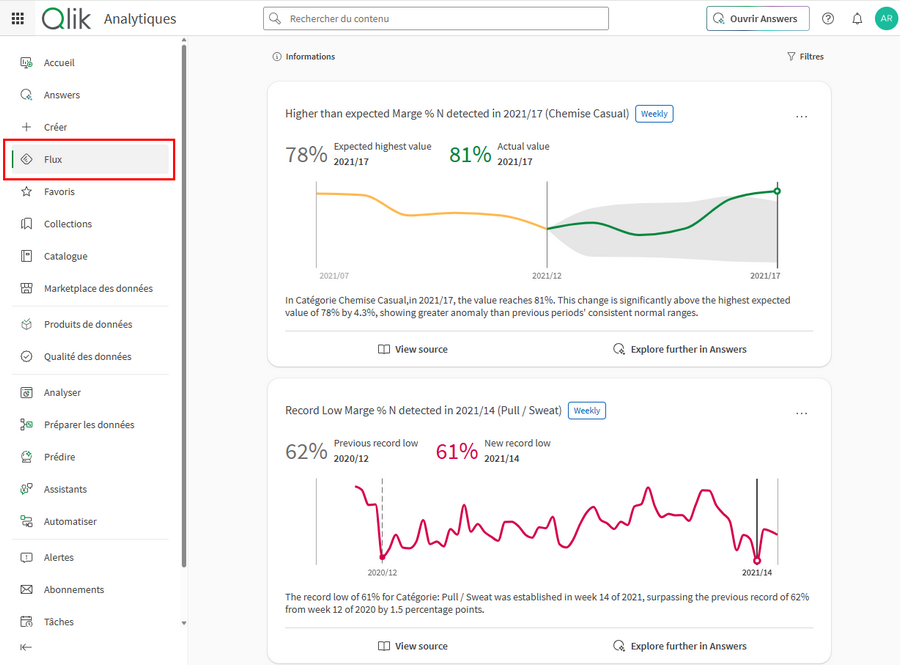Screen dimensions: 900x665
Task: Click the Catalogue icon
Action: pos(26,256)
